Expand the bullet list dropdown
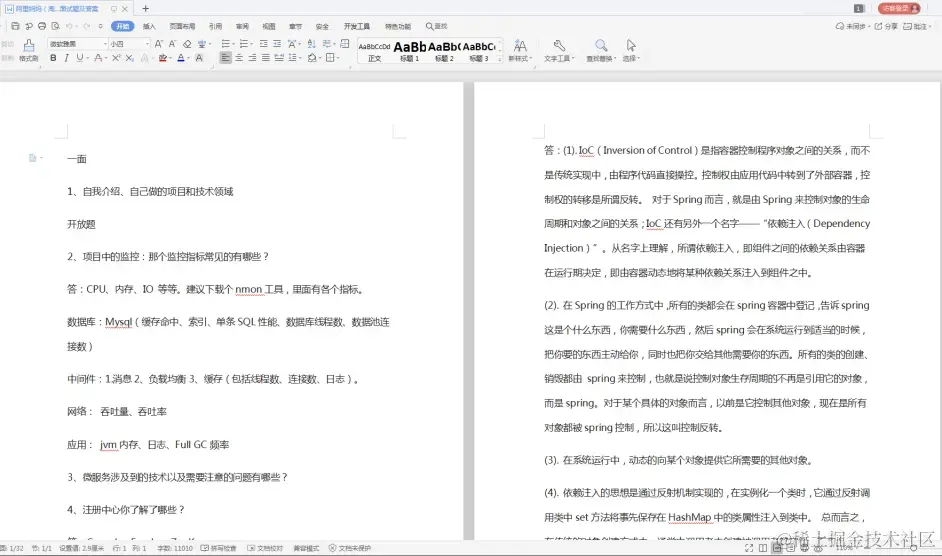This screenshot has width=942, height=556. tap(233, 44)
